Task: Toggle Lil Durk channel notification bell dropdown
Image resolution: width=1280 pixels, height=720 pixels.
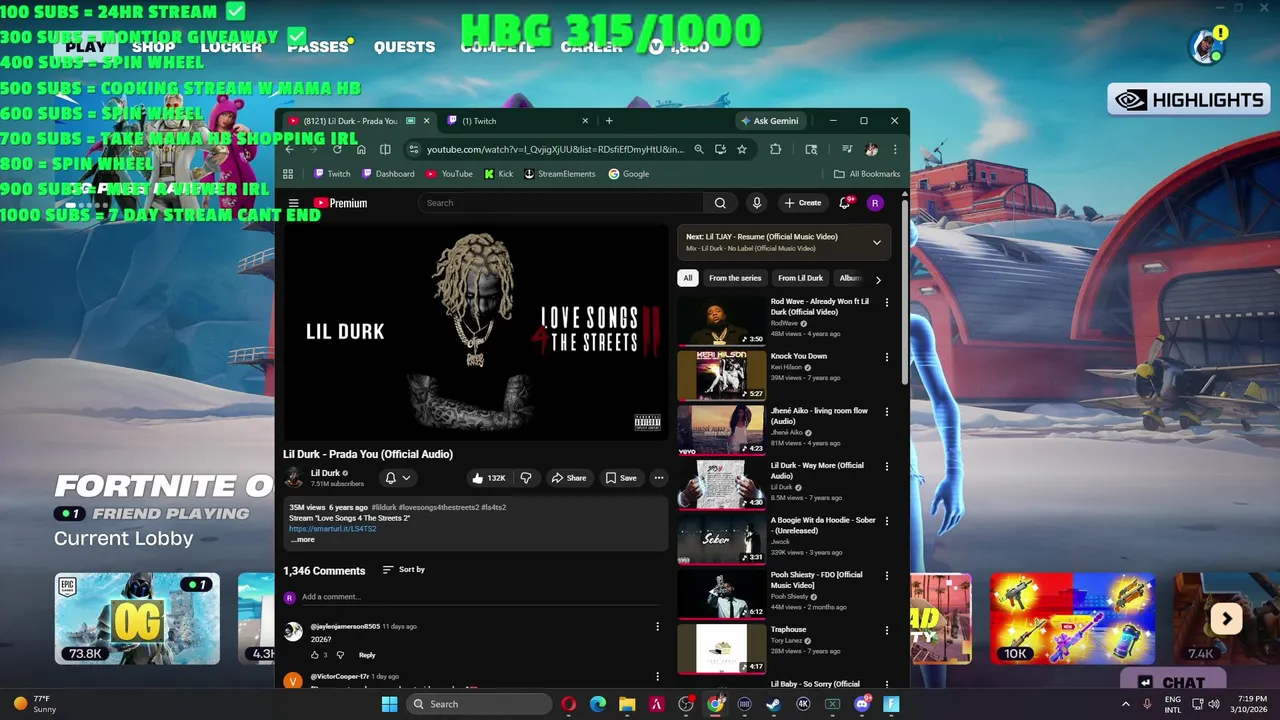Action: (x=397, y=478)
